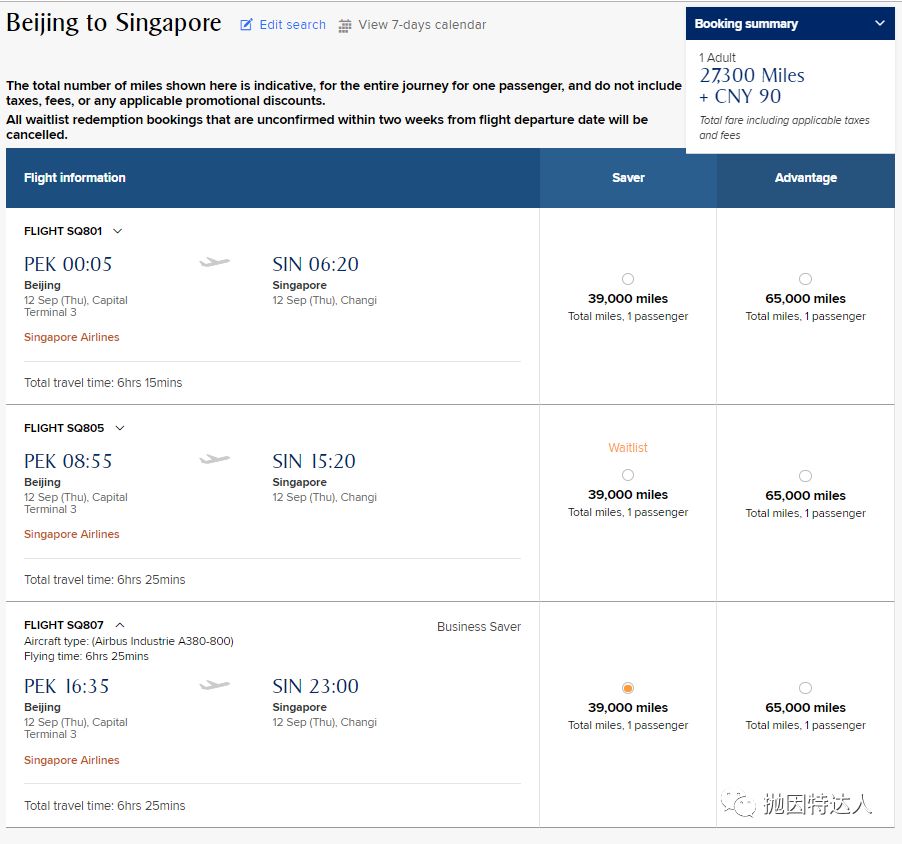Click SQ805 Total travel time: 6hrs 25mins
Screen dimensions: 902x844
pos(105,579)
